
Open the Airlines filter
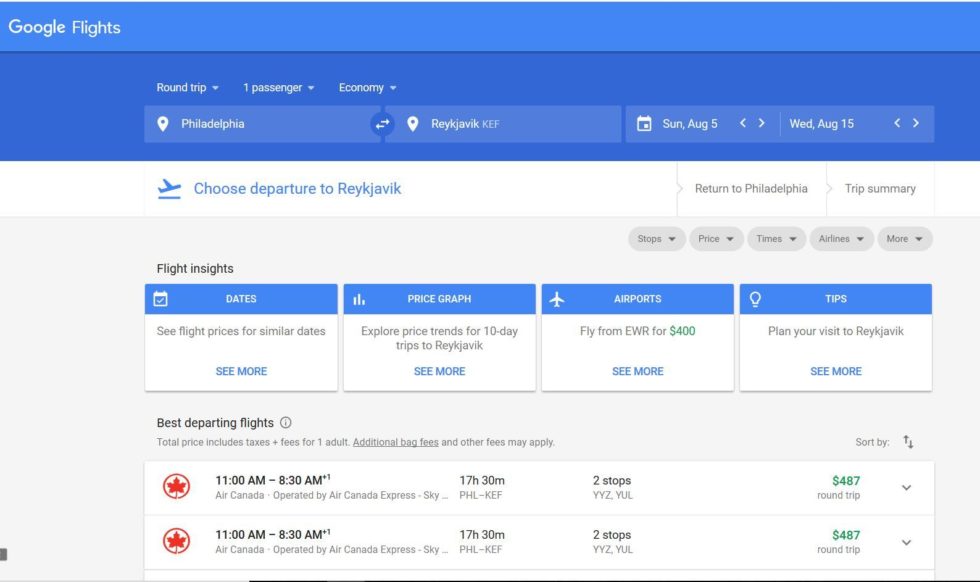pyautogui.click(x=841, y=239)
